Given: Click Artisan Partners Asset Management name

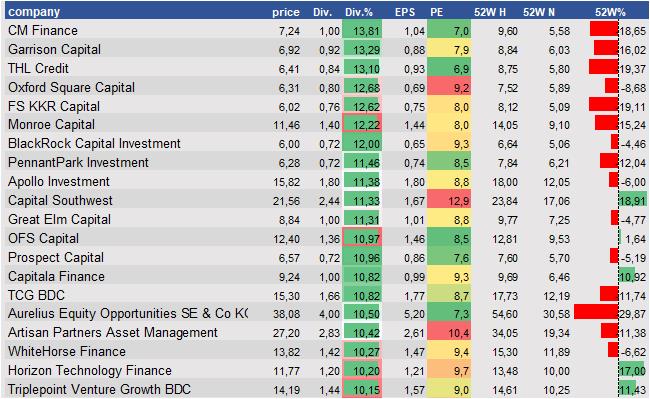Looking at the screenshot, I should pos(113,332).
